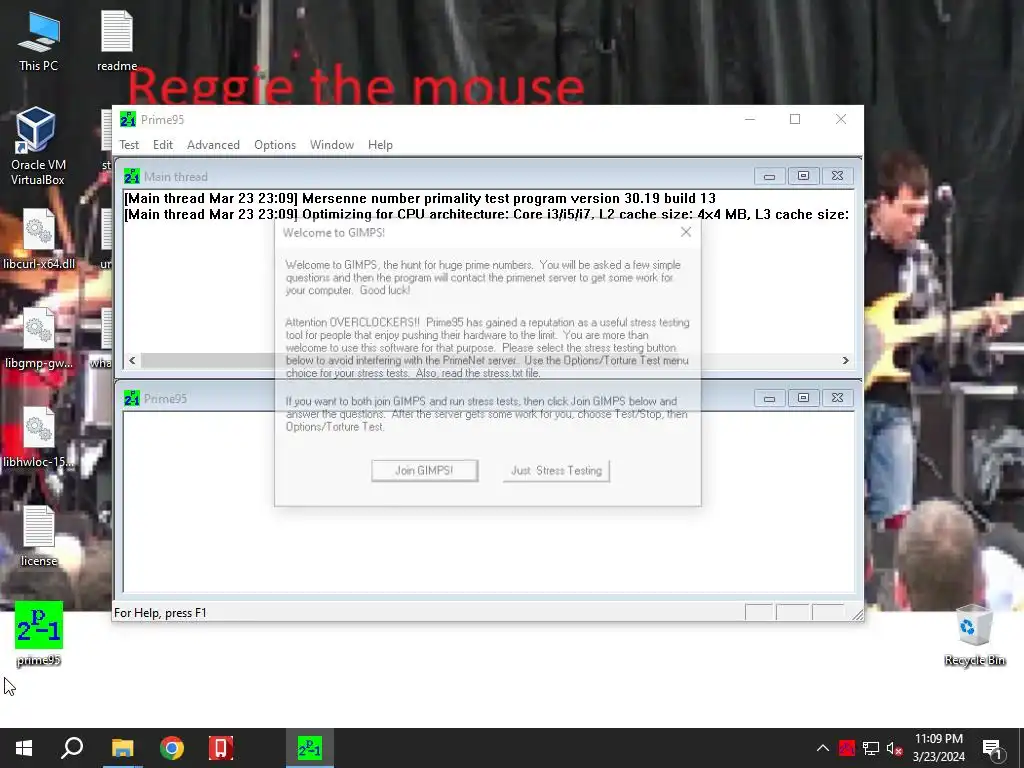
Task: Launch Google Chrome from taskbar
Action: 172,748
